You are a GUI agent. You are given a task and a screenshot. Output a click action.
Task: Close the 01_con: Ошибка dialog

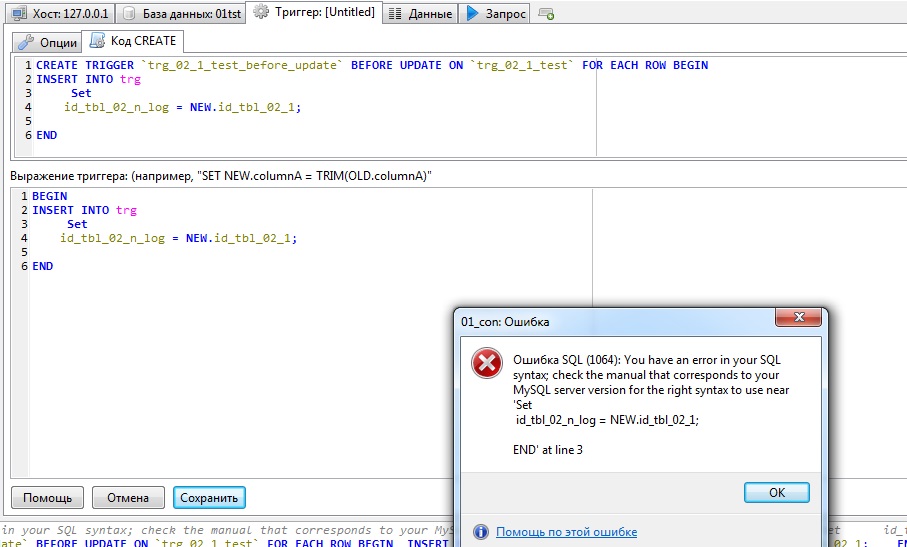click(x=802, y=320)
